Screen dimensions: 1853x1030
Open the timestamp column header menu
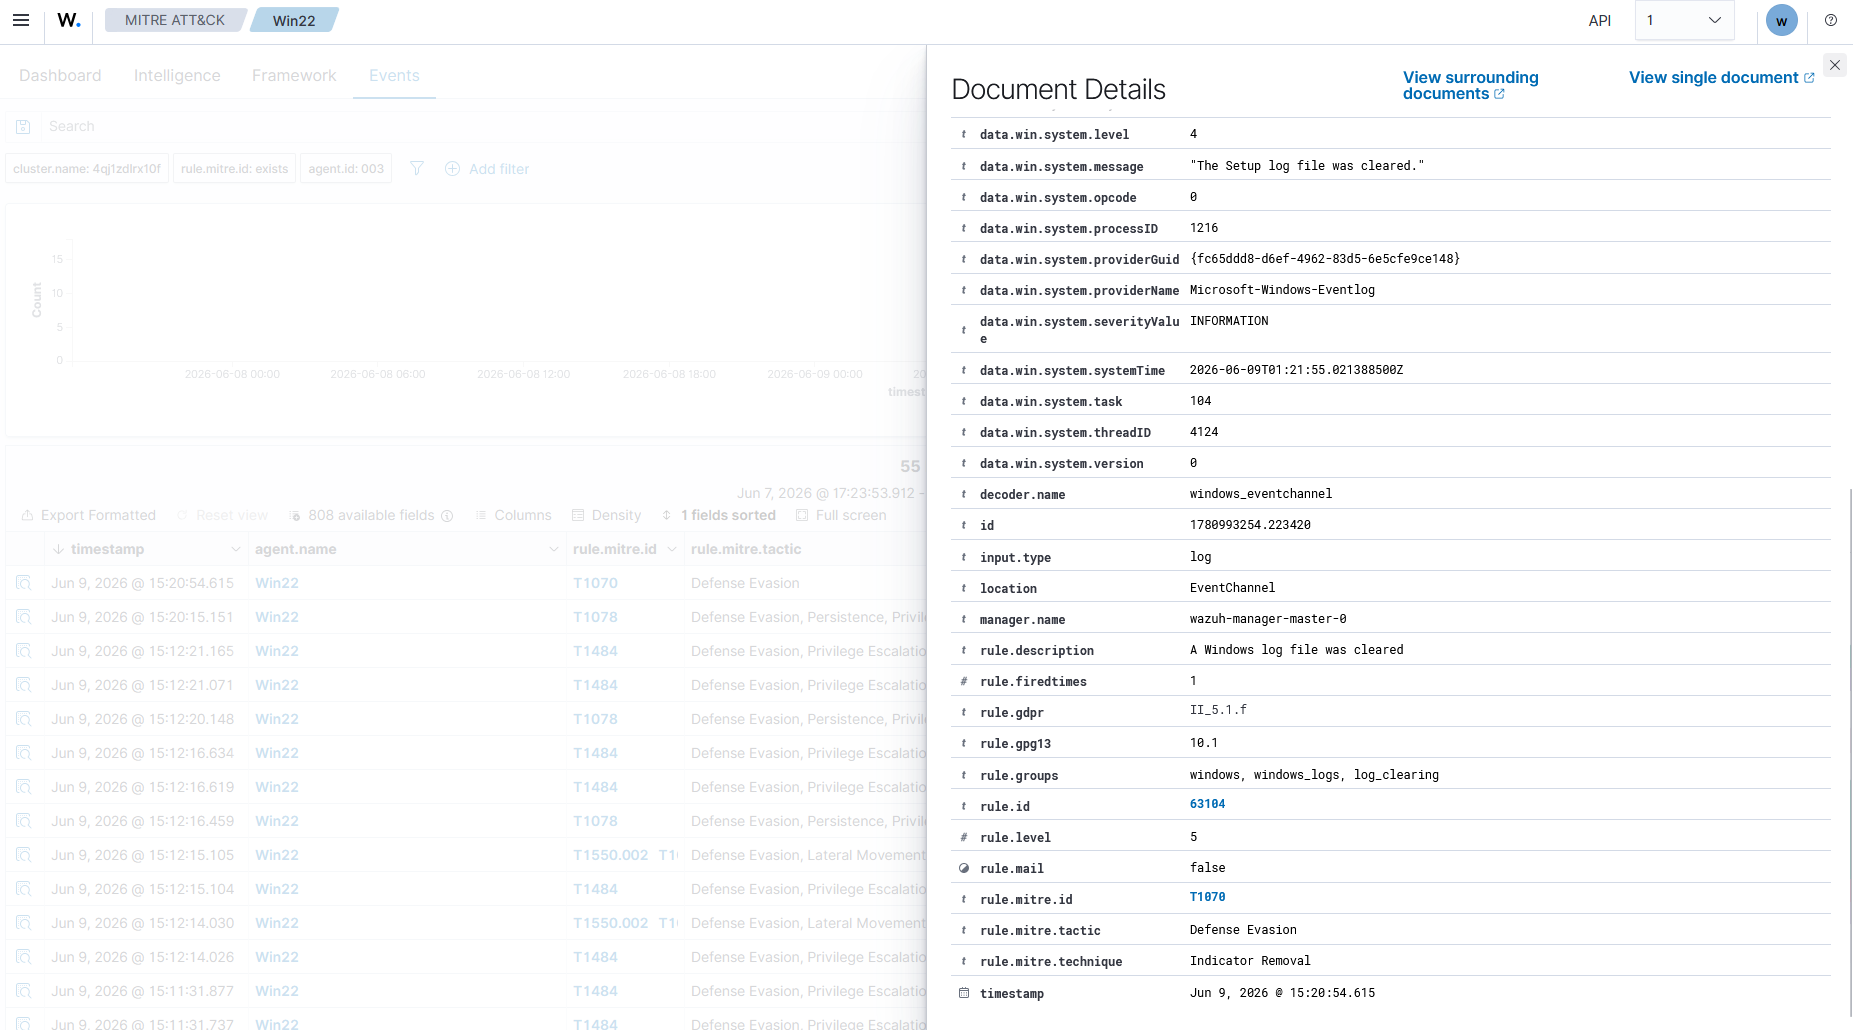tap(236, 549)
